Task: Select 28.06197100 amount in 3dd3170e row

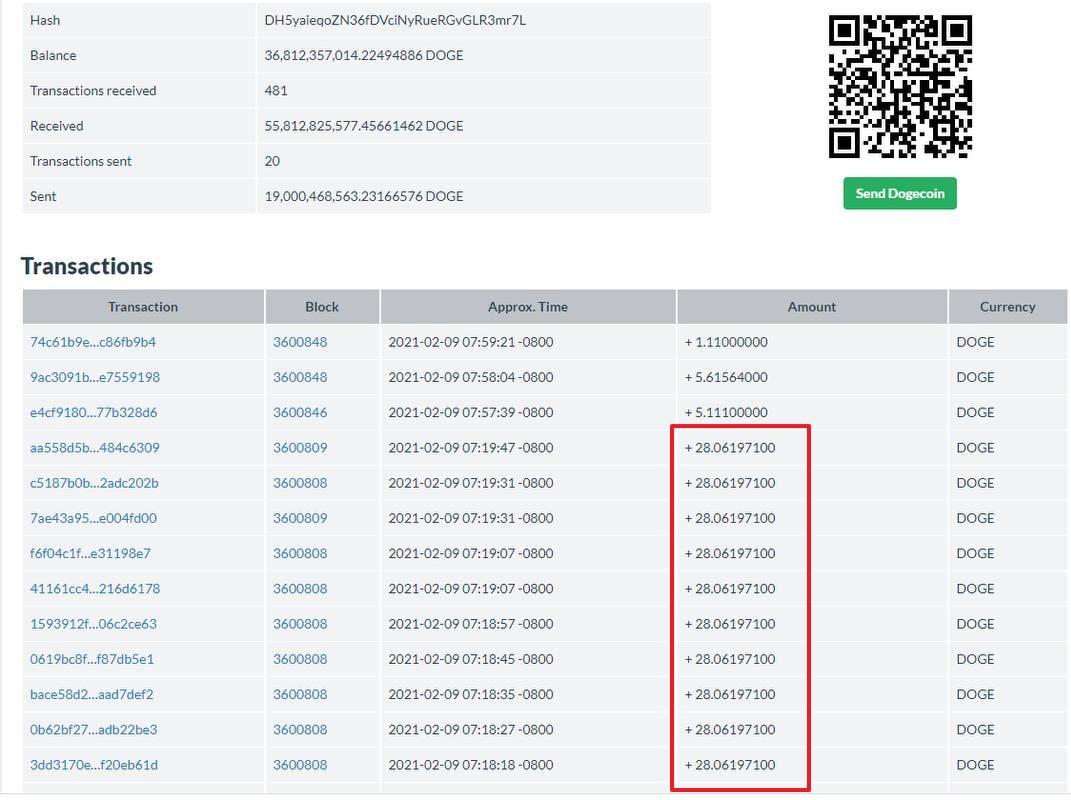Action: [730, 765]
